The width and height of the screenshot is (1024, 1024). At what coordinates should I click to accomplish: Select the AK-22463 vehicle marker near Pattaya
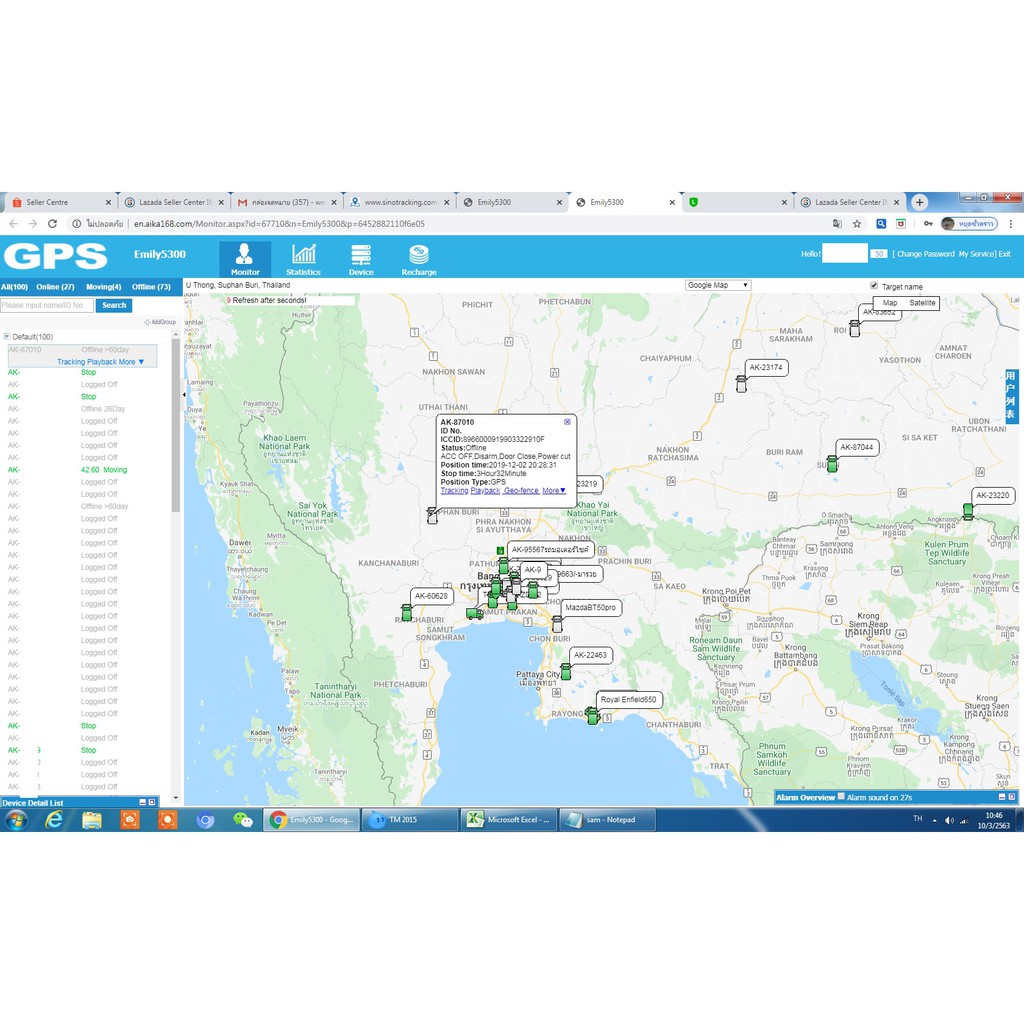tap(564, 672)
